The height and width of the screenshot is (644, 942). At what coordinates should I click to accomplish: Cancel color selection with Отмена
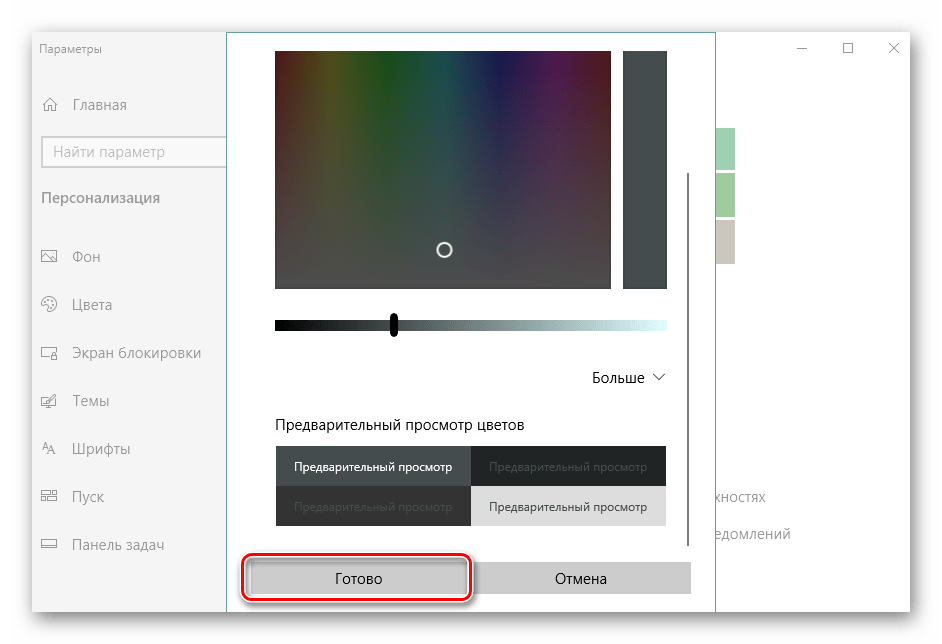pos(580,579)
